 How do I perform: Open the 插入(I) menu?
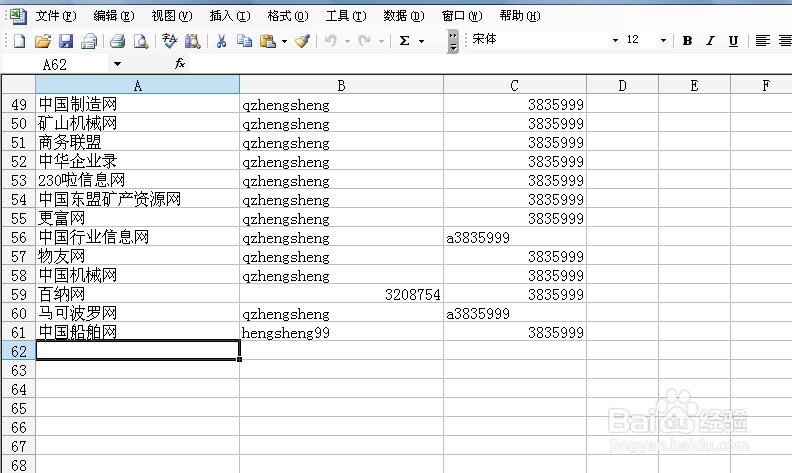(x=230, y=16)
